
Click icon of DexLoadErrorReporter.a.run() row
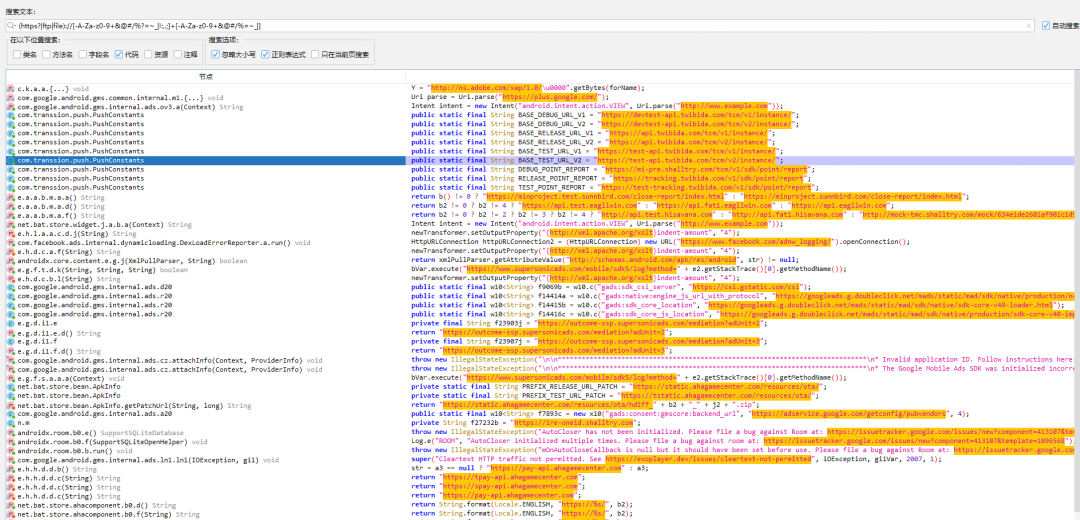10,242
